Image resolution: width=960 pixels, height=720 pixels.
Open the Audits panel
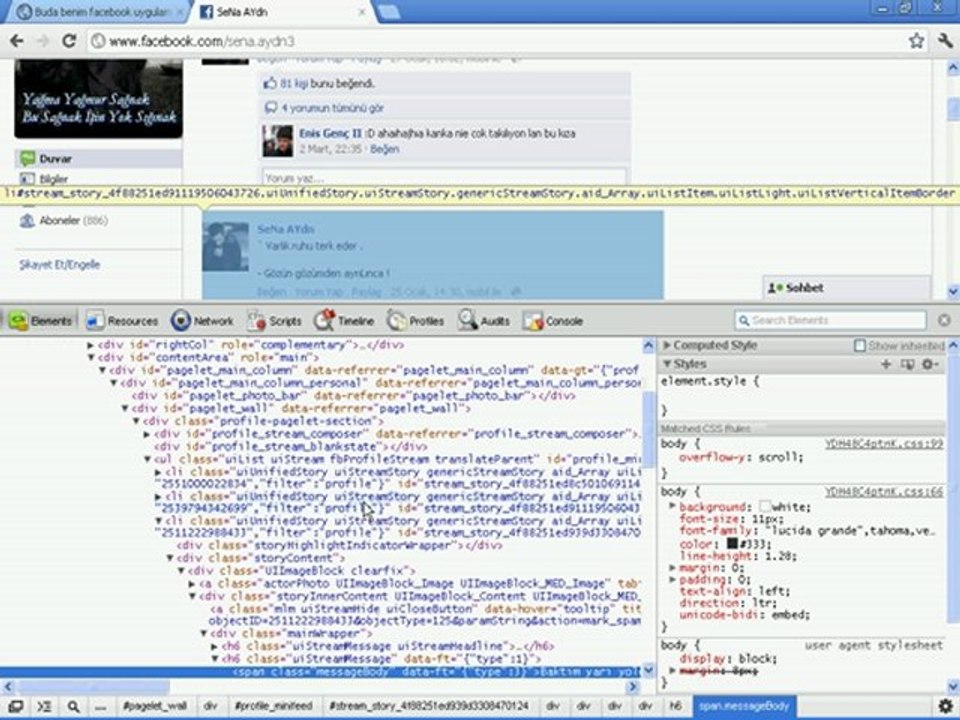(484, 321)
